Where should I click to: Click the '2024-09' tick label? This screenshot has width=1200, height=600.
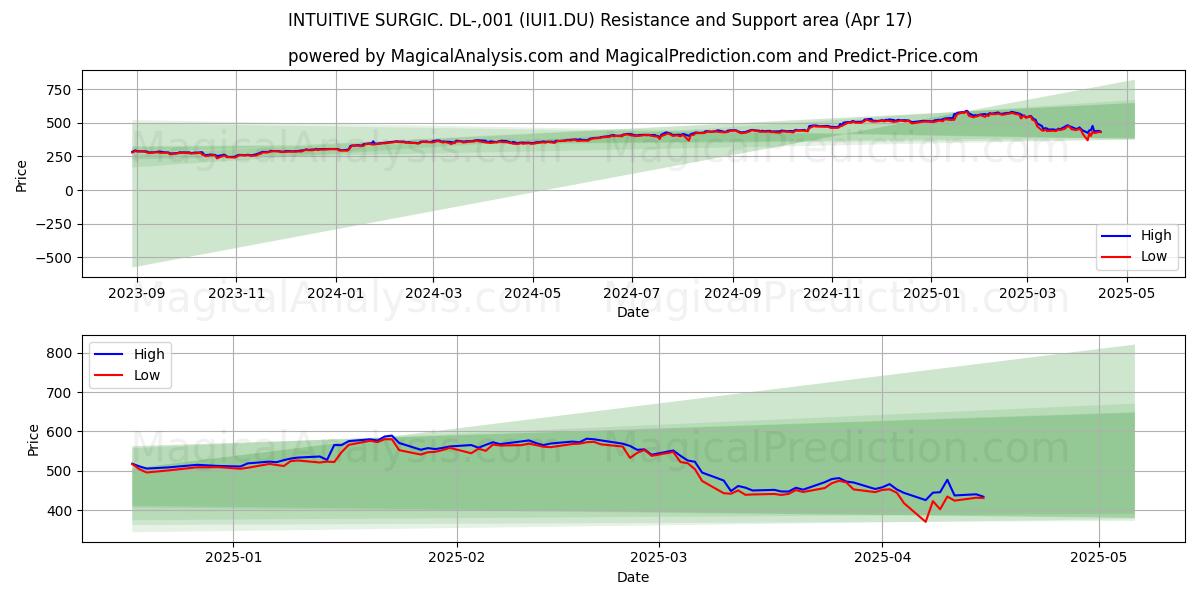pos(732,292)
